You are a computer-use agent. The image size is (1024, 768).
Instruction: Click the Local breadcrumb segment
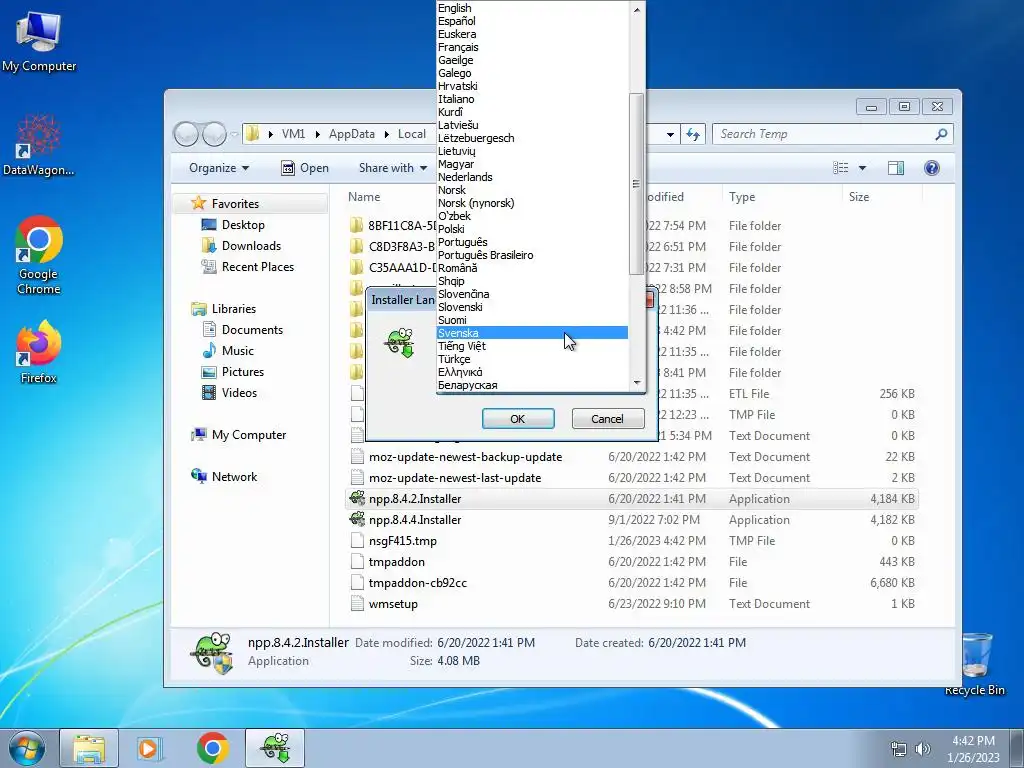[411, 134]
